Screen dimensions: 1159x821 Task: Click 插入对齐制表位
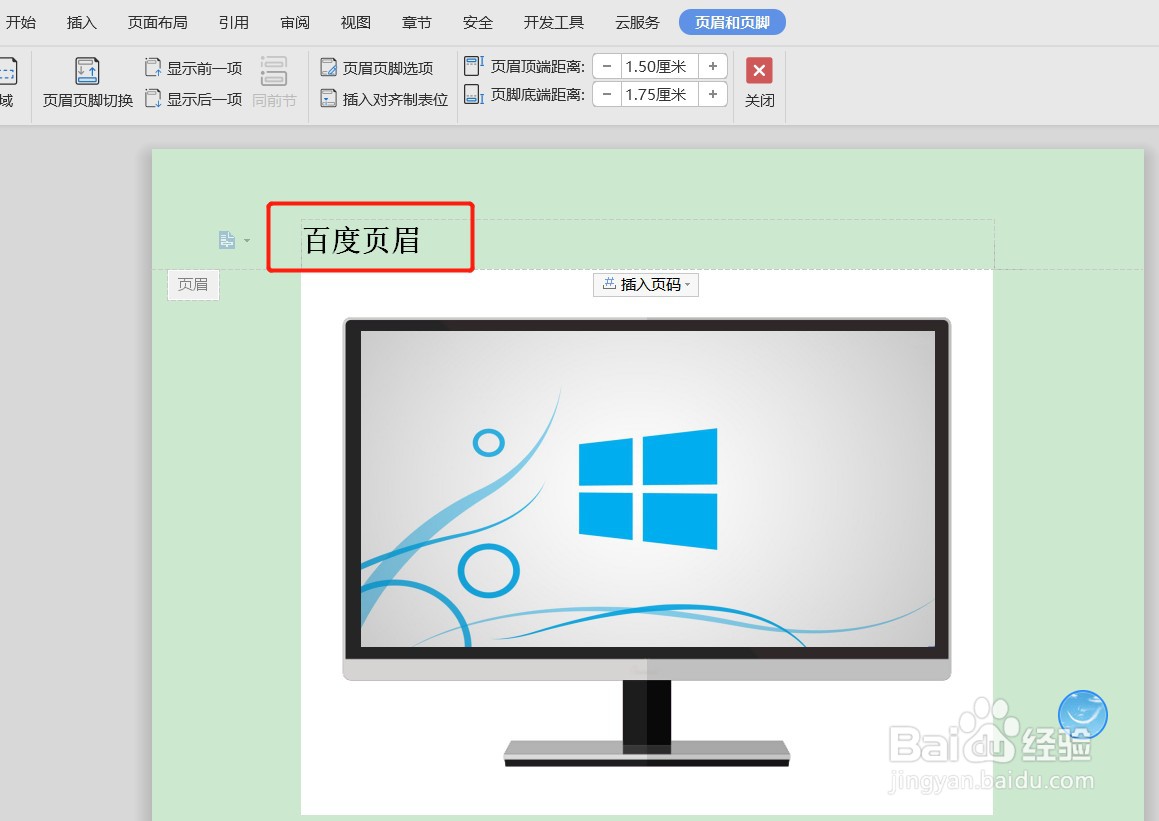(384, 99)
